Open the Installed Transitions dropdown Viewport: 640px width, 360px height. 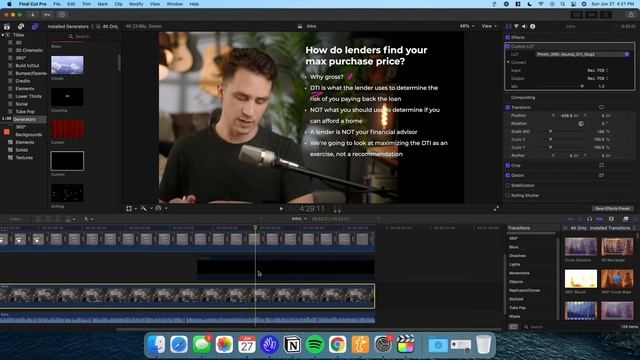[x=612, y=228]
